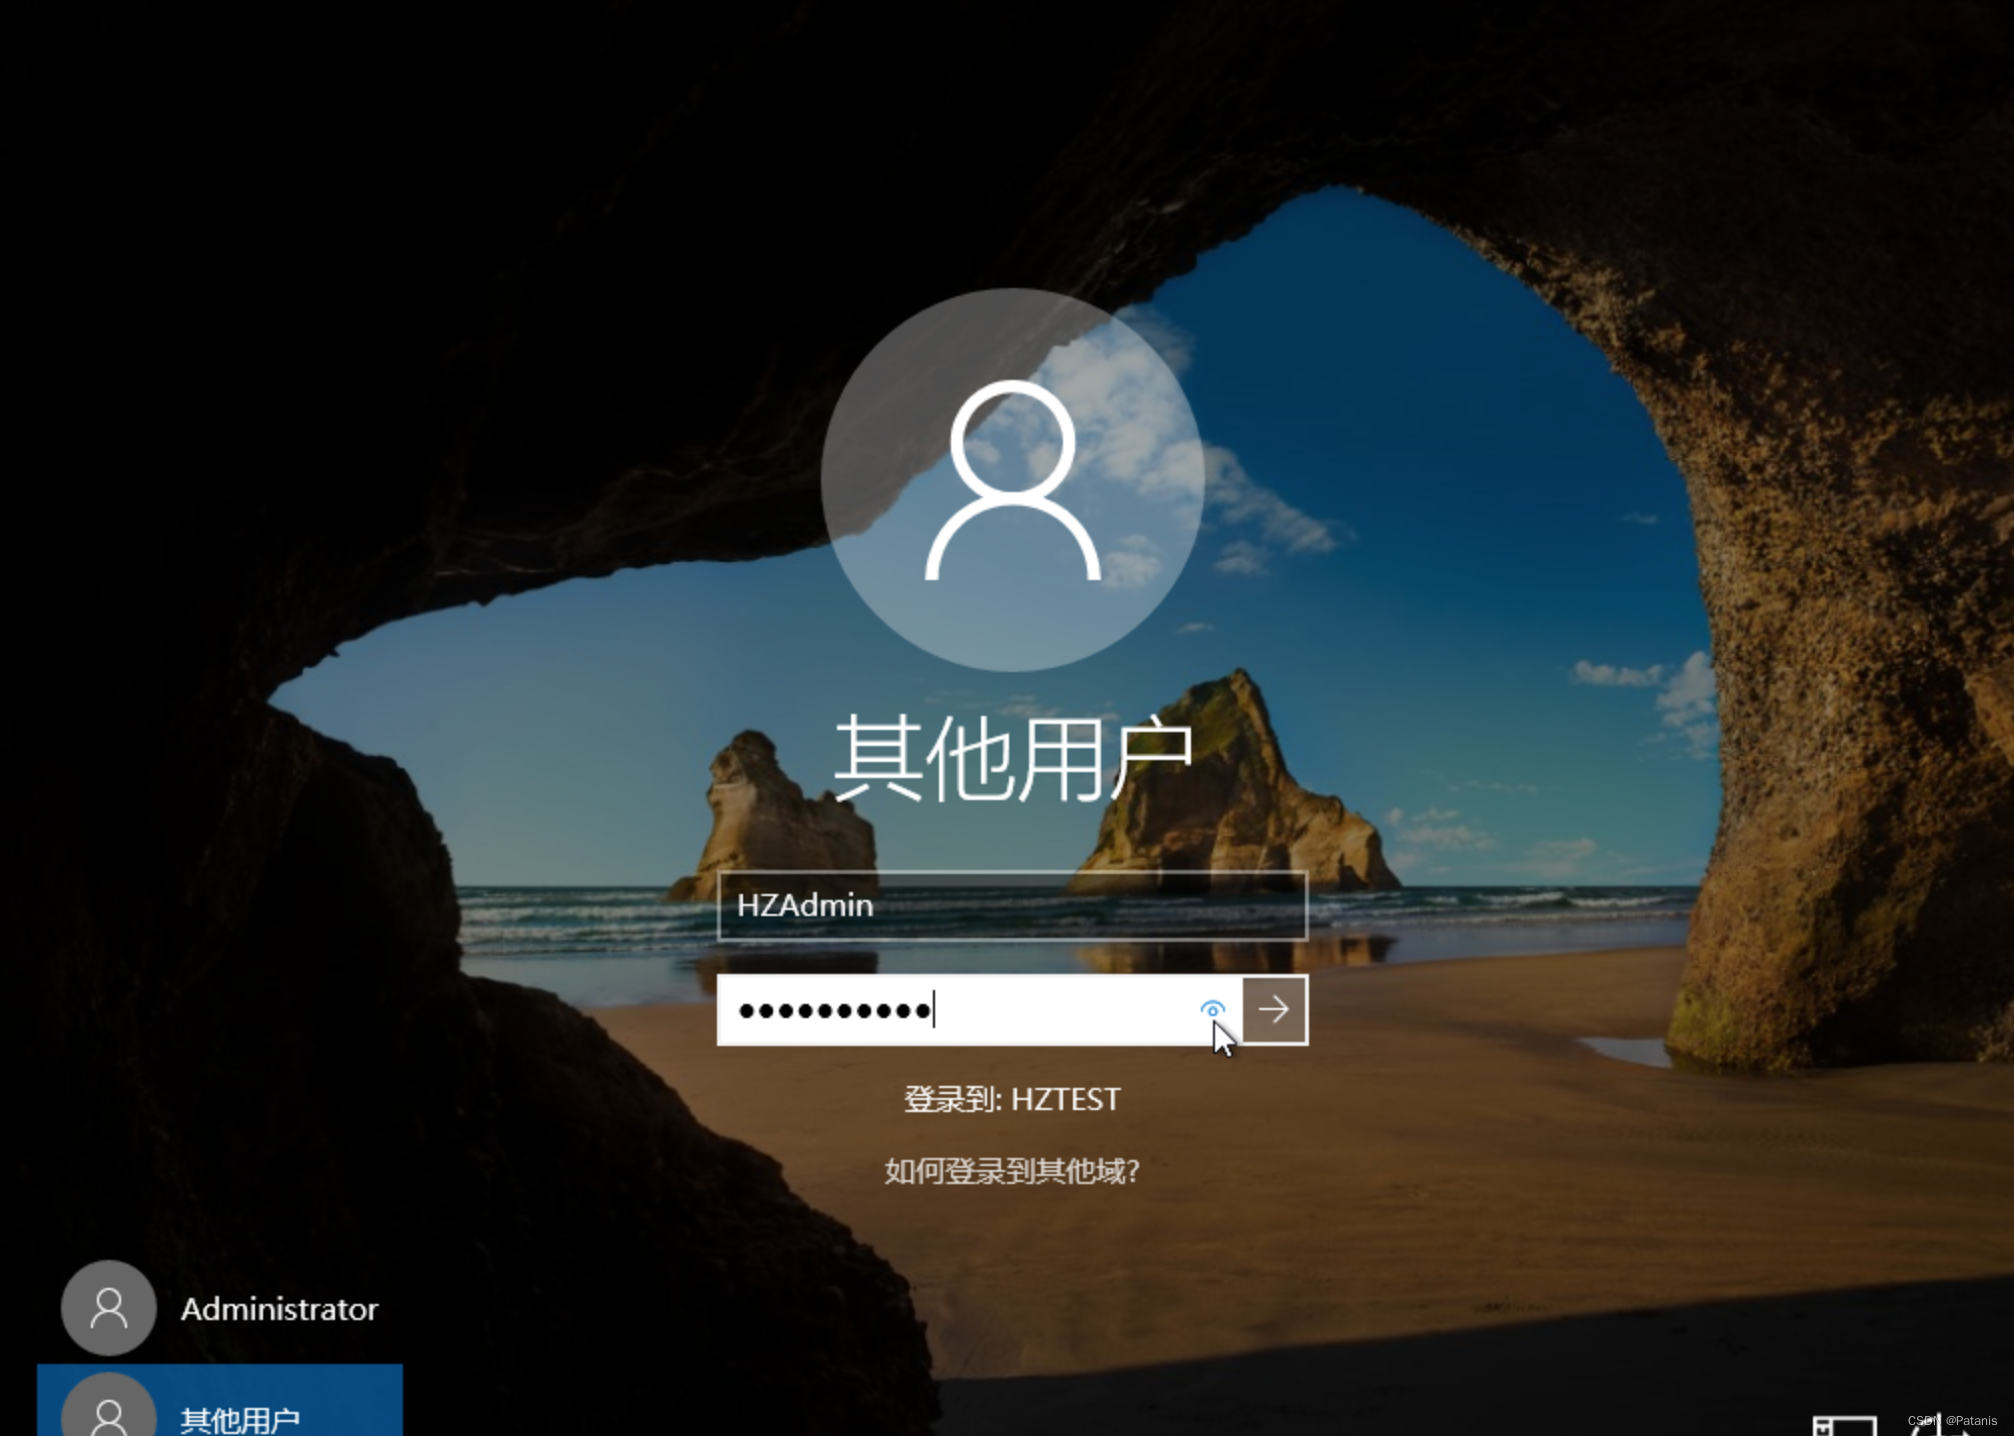Select the Administrator account name
Image resolution: width=2014 pixels, height=1436 pixels.
click(279, 1309)
